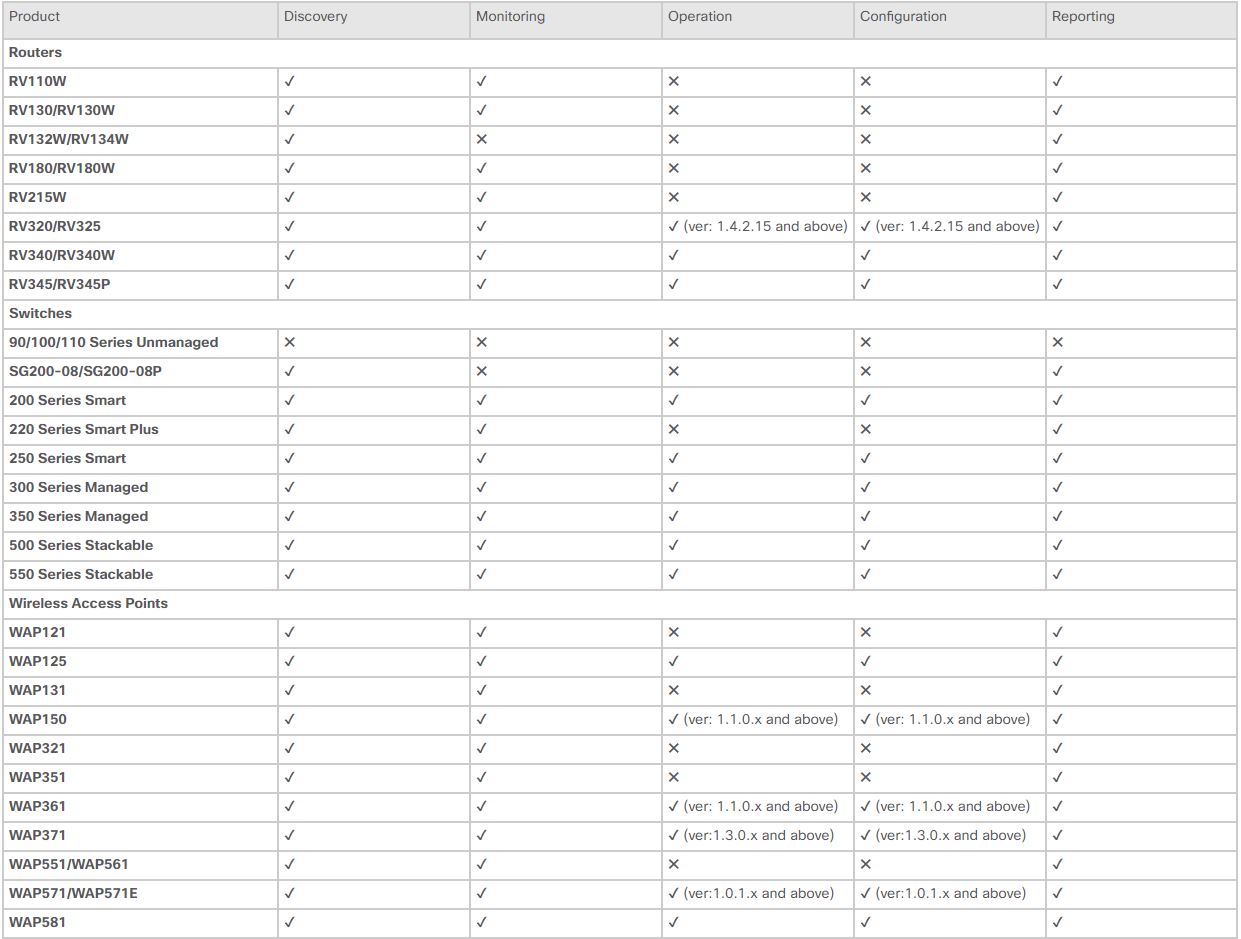This screenshot has width=1241, height=939.
Task: Click the Discovery cross for 90/100/110 Series Unmanaged
Action: 290,342
